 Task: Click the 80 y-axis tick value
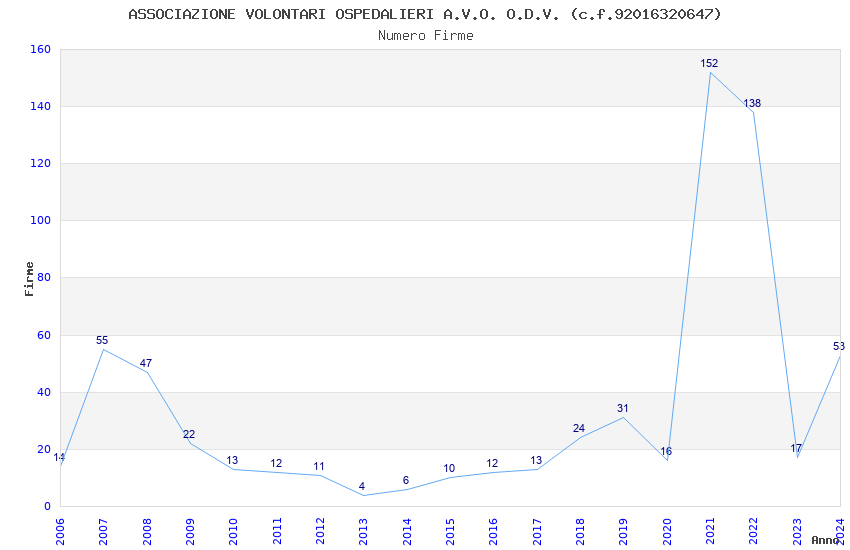pos(43,277)
